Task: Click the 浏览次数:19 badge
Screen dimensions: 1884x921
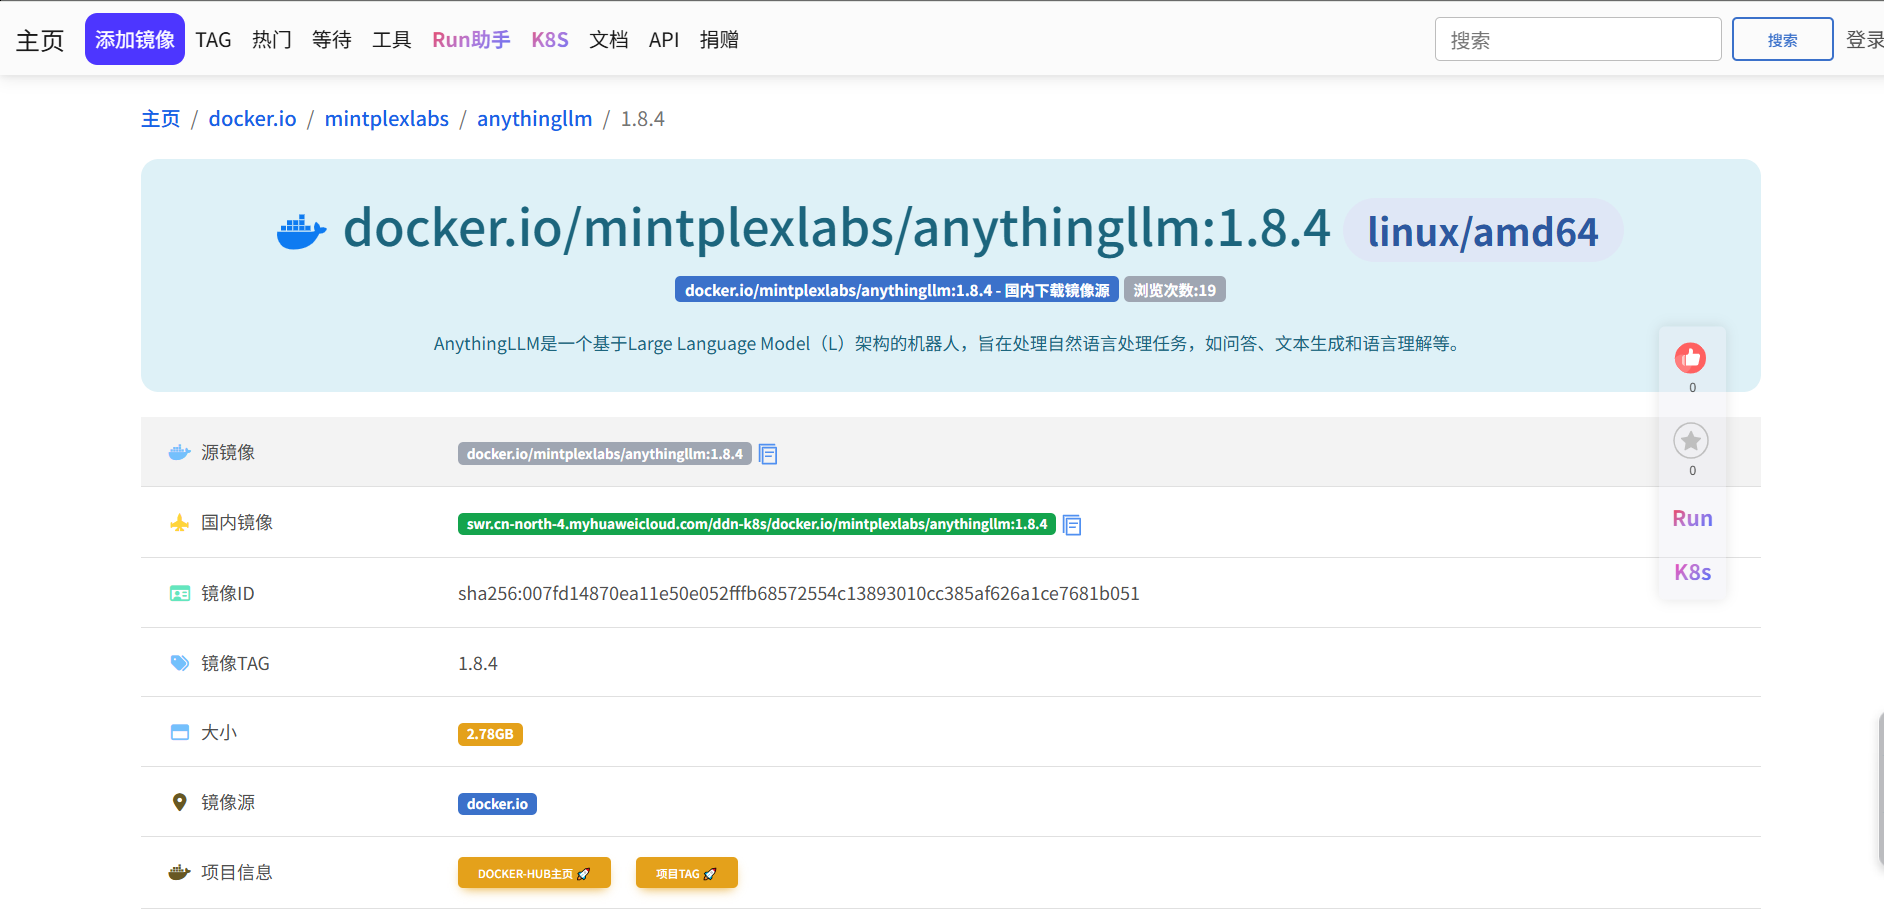Action: click(x=1175, y=290)
